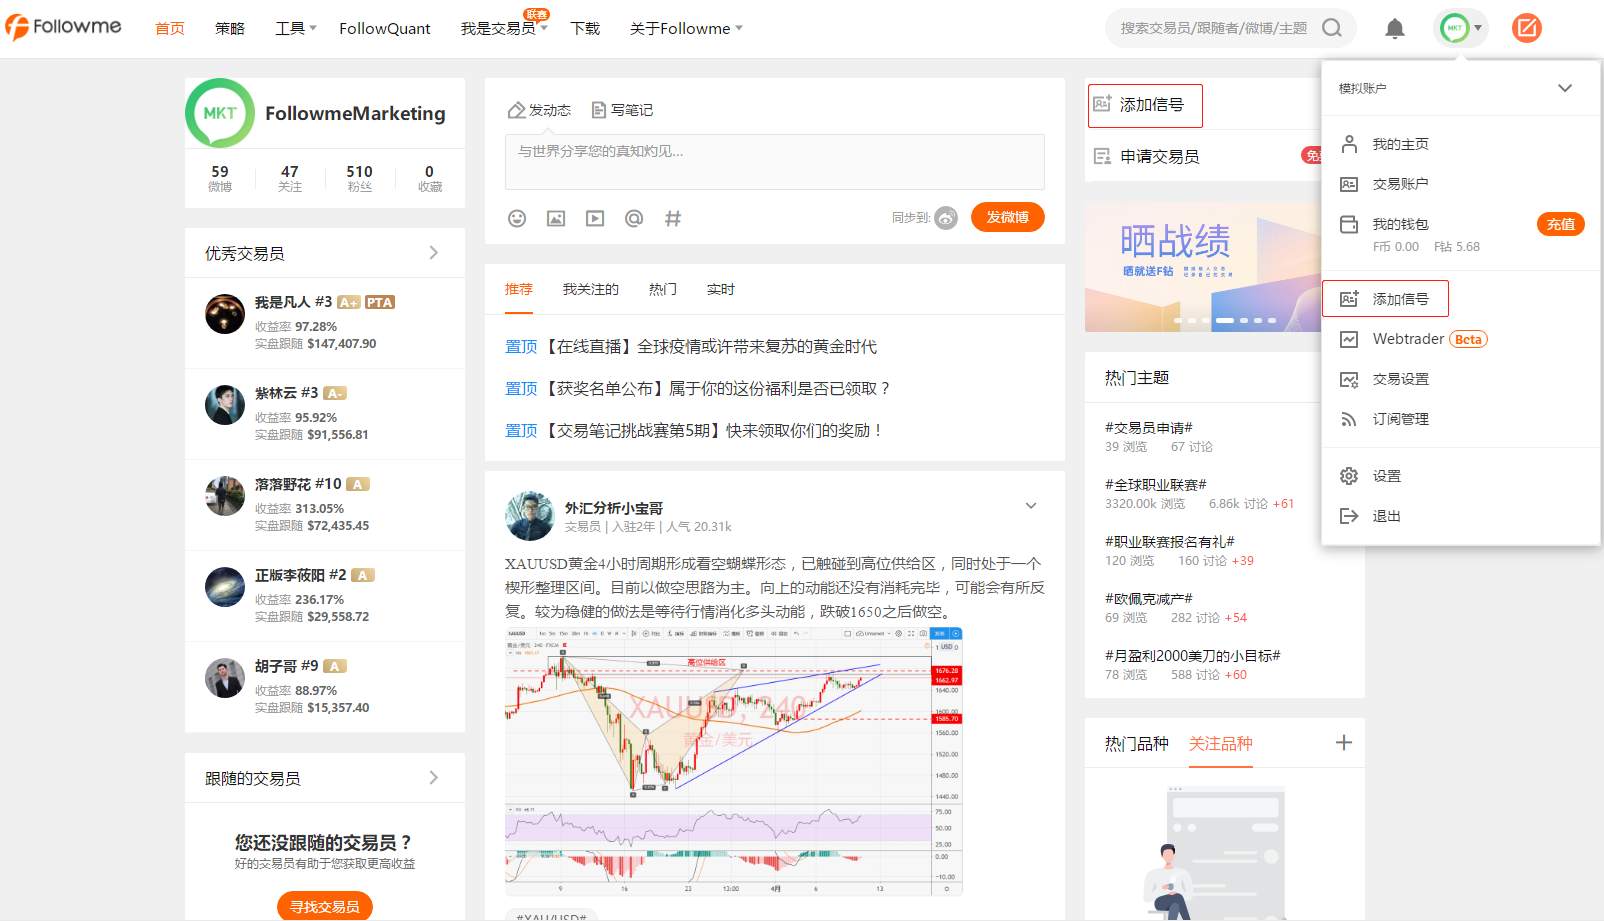
Task: Open the MKT avatar account menu
Action: (1462, 28)
